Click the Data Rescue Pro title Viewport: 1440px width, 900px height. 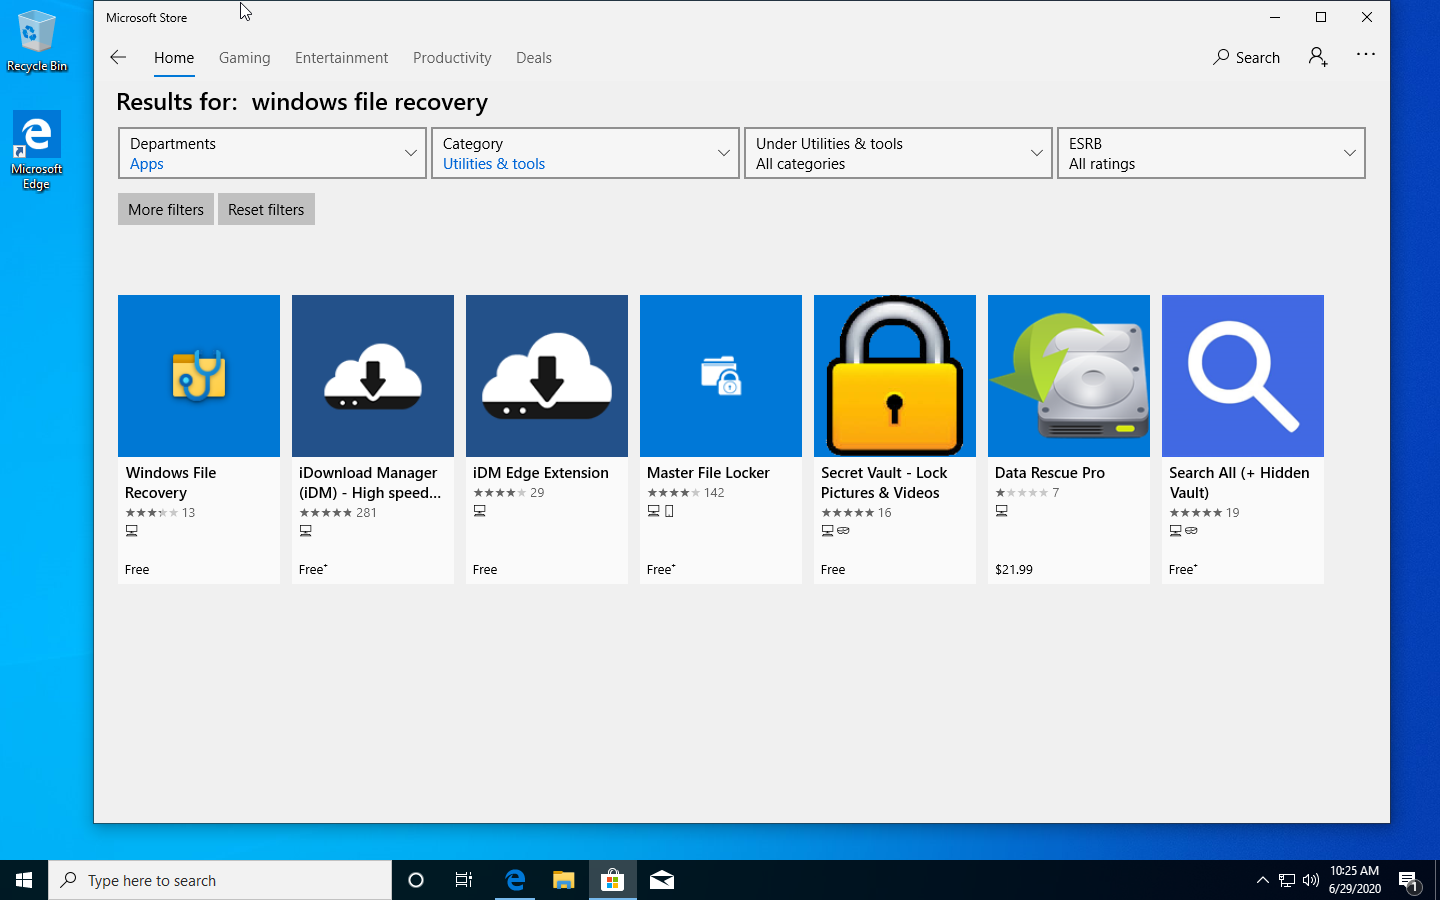tap(1050, 473)
